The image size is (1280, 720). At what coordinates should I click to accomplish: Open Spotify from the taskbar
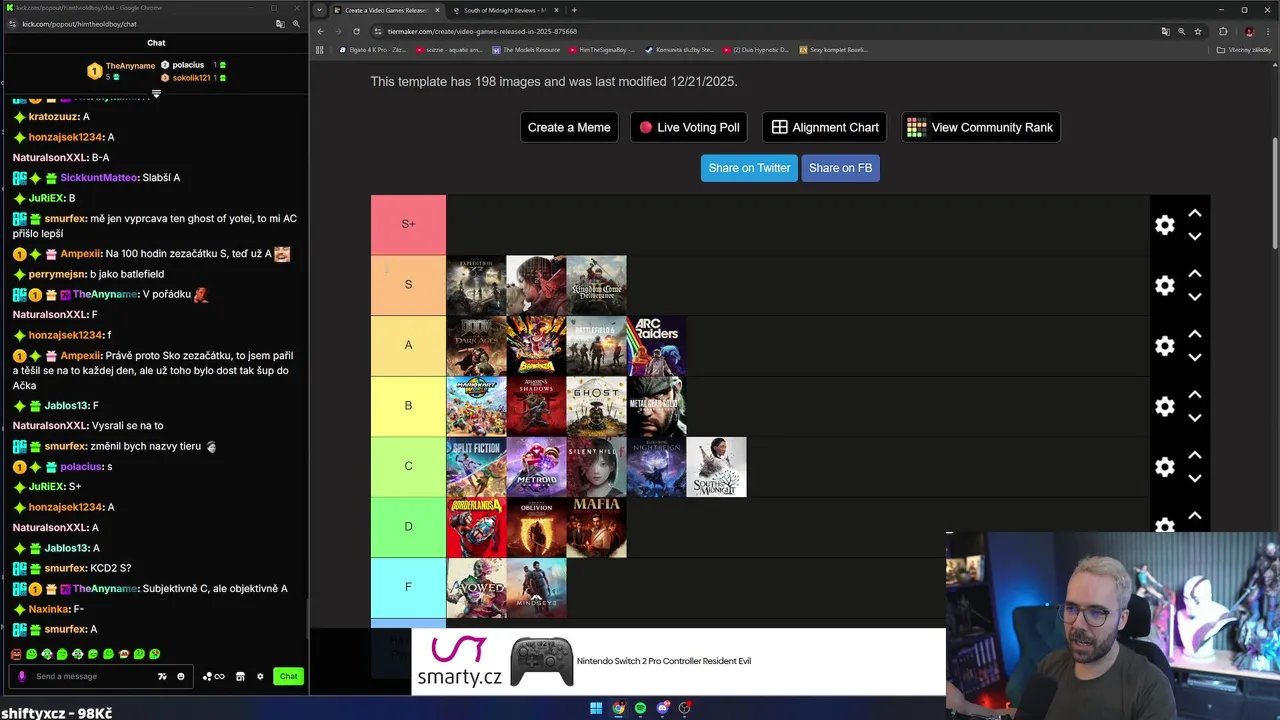point(640,708)
